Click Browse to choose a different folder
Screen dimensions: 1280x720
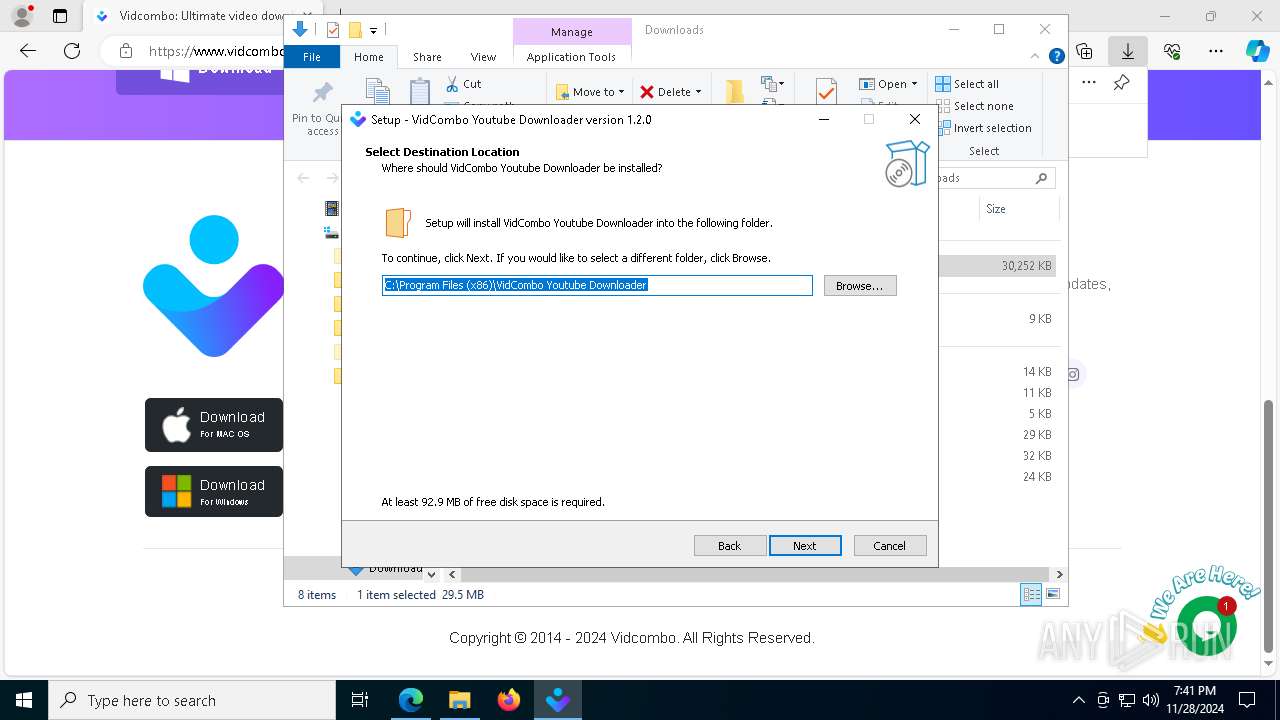click(860, 285)
